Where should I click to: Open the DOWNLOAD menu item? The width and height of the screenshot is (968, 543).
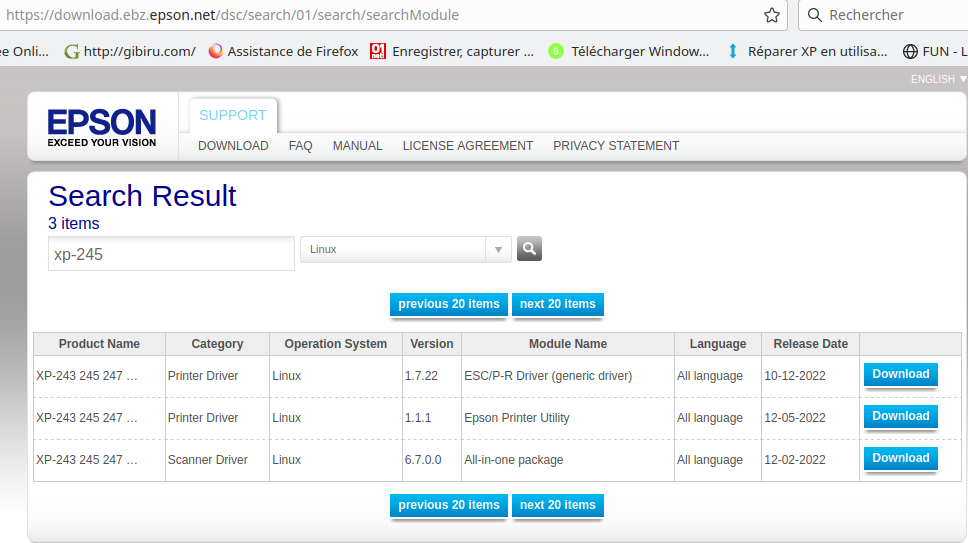233,146
